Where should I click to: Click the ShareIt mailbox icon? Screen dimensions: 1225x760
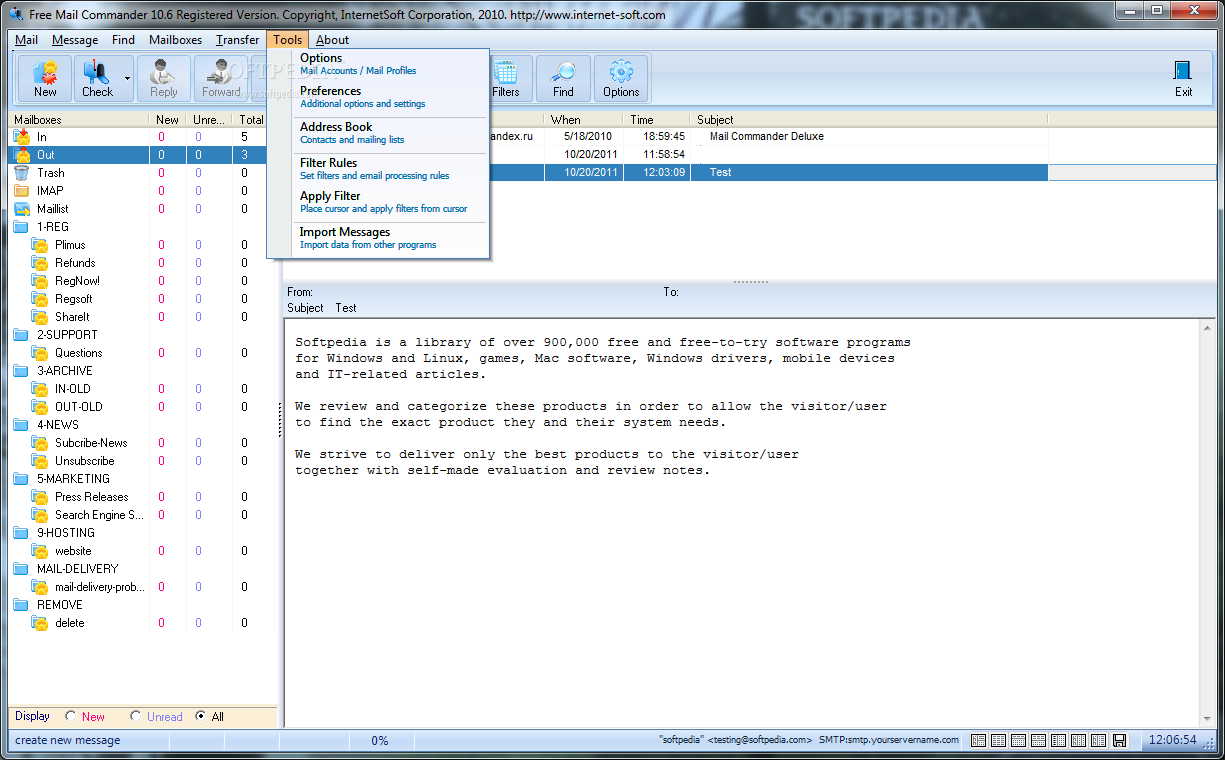39,317
